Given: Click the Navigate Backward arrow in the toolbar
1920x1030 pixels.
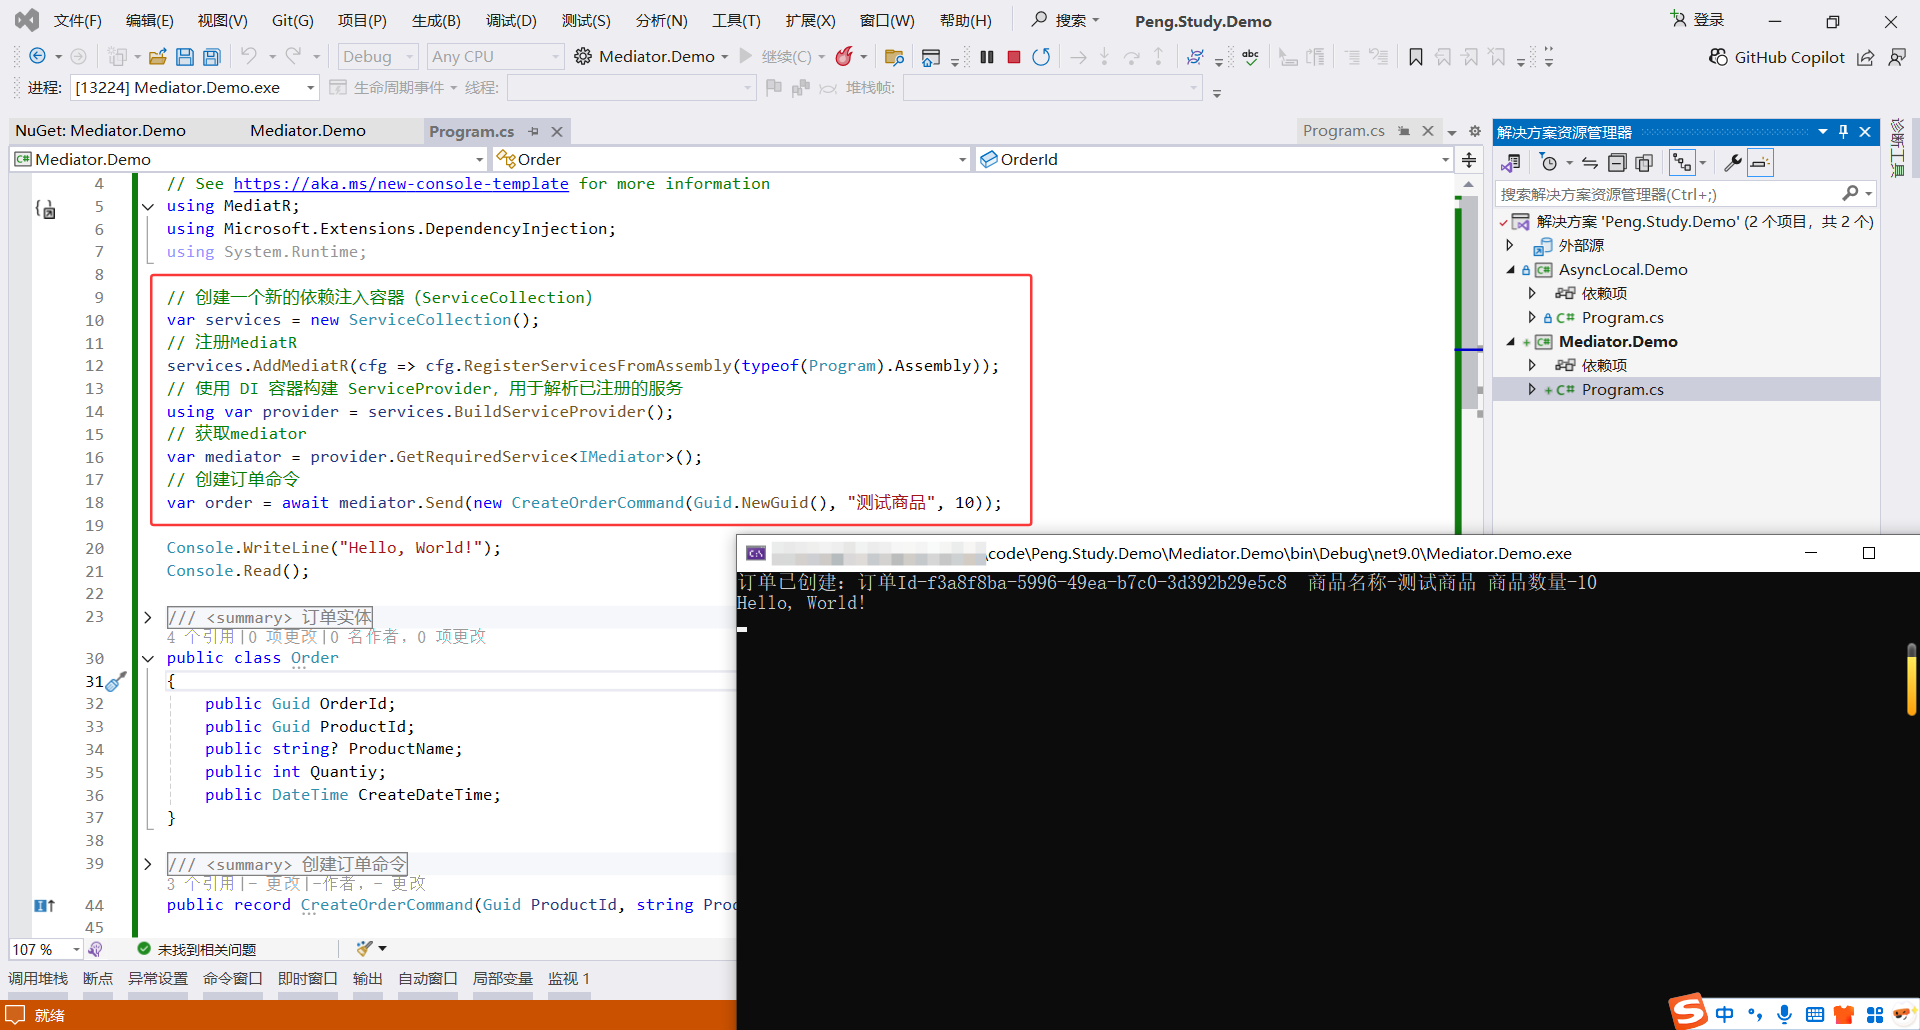Looking at the screenshot, I should point(38,57).
